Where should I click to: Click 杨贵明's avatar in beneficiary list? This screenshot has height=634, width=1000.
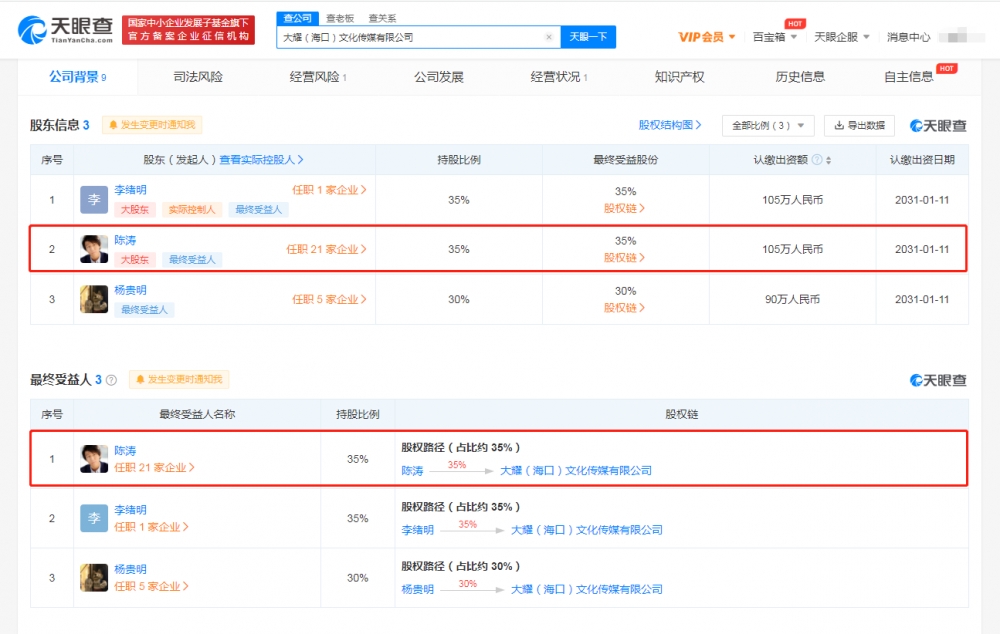coord(94,578)
